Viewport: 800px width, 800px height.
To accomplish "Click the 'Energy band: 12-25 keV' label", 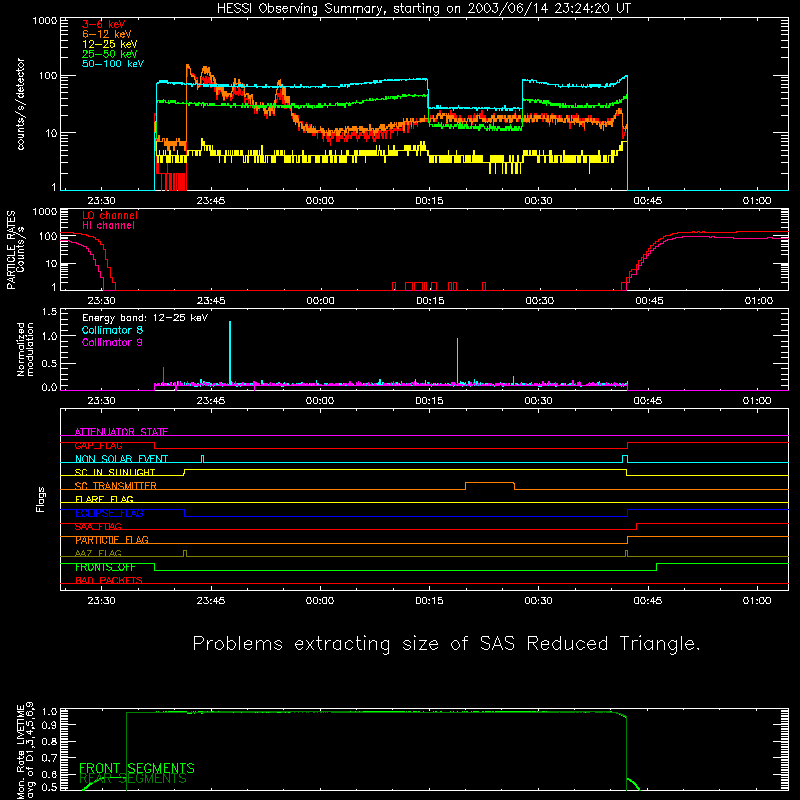I will coord(145,318).
